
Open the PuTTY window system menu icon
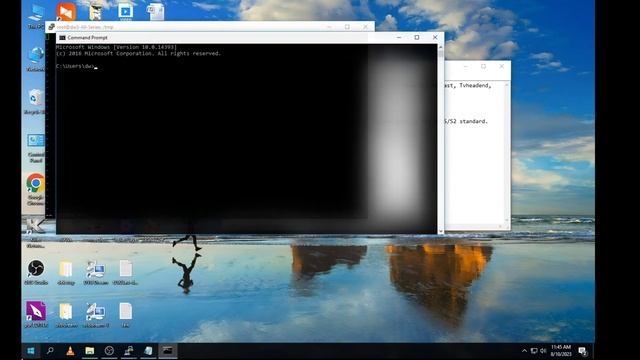pyautogui.click(x=51, y=27)
